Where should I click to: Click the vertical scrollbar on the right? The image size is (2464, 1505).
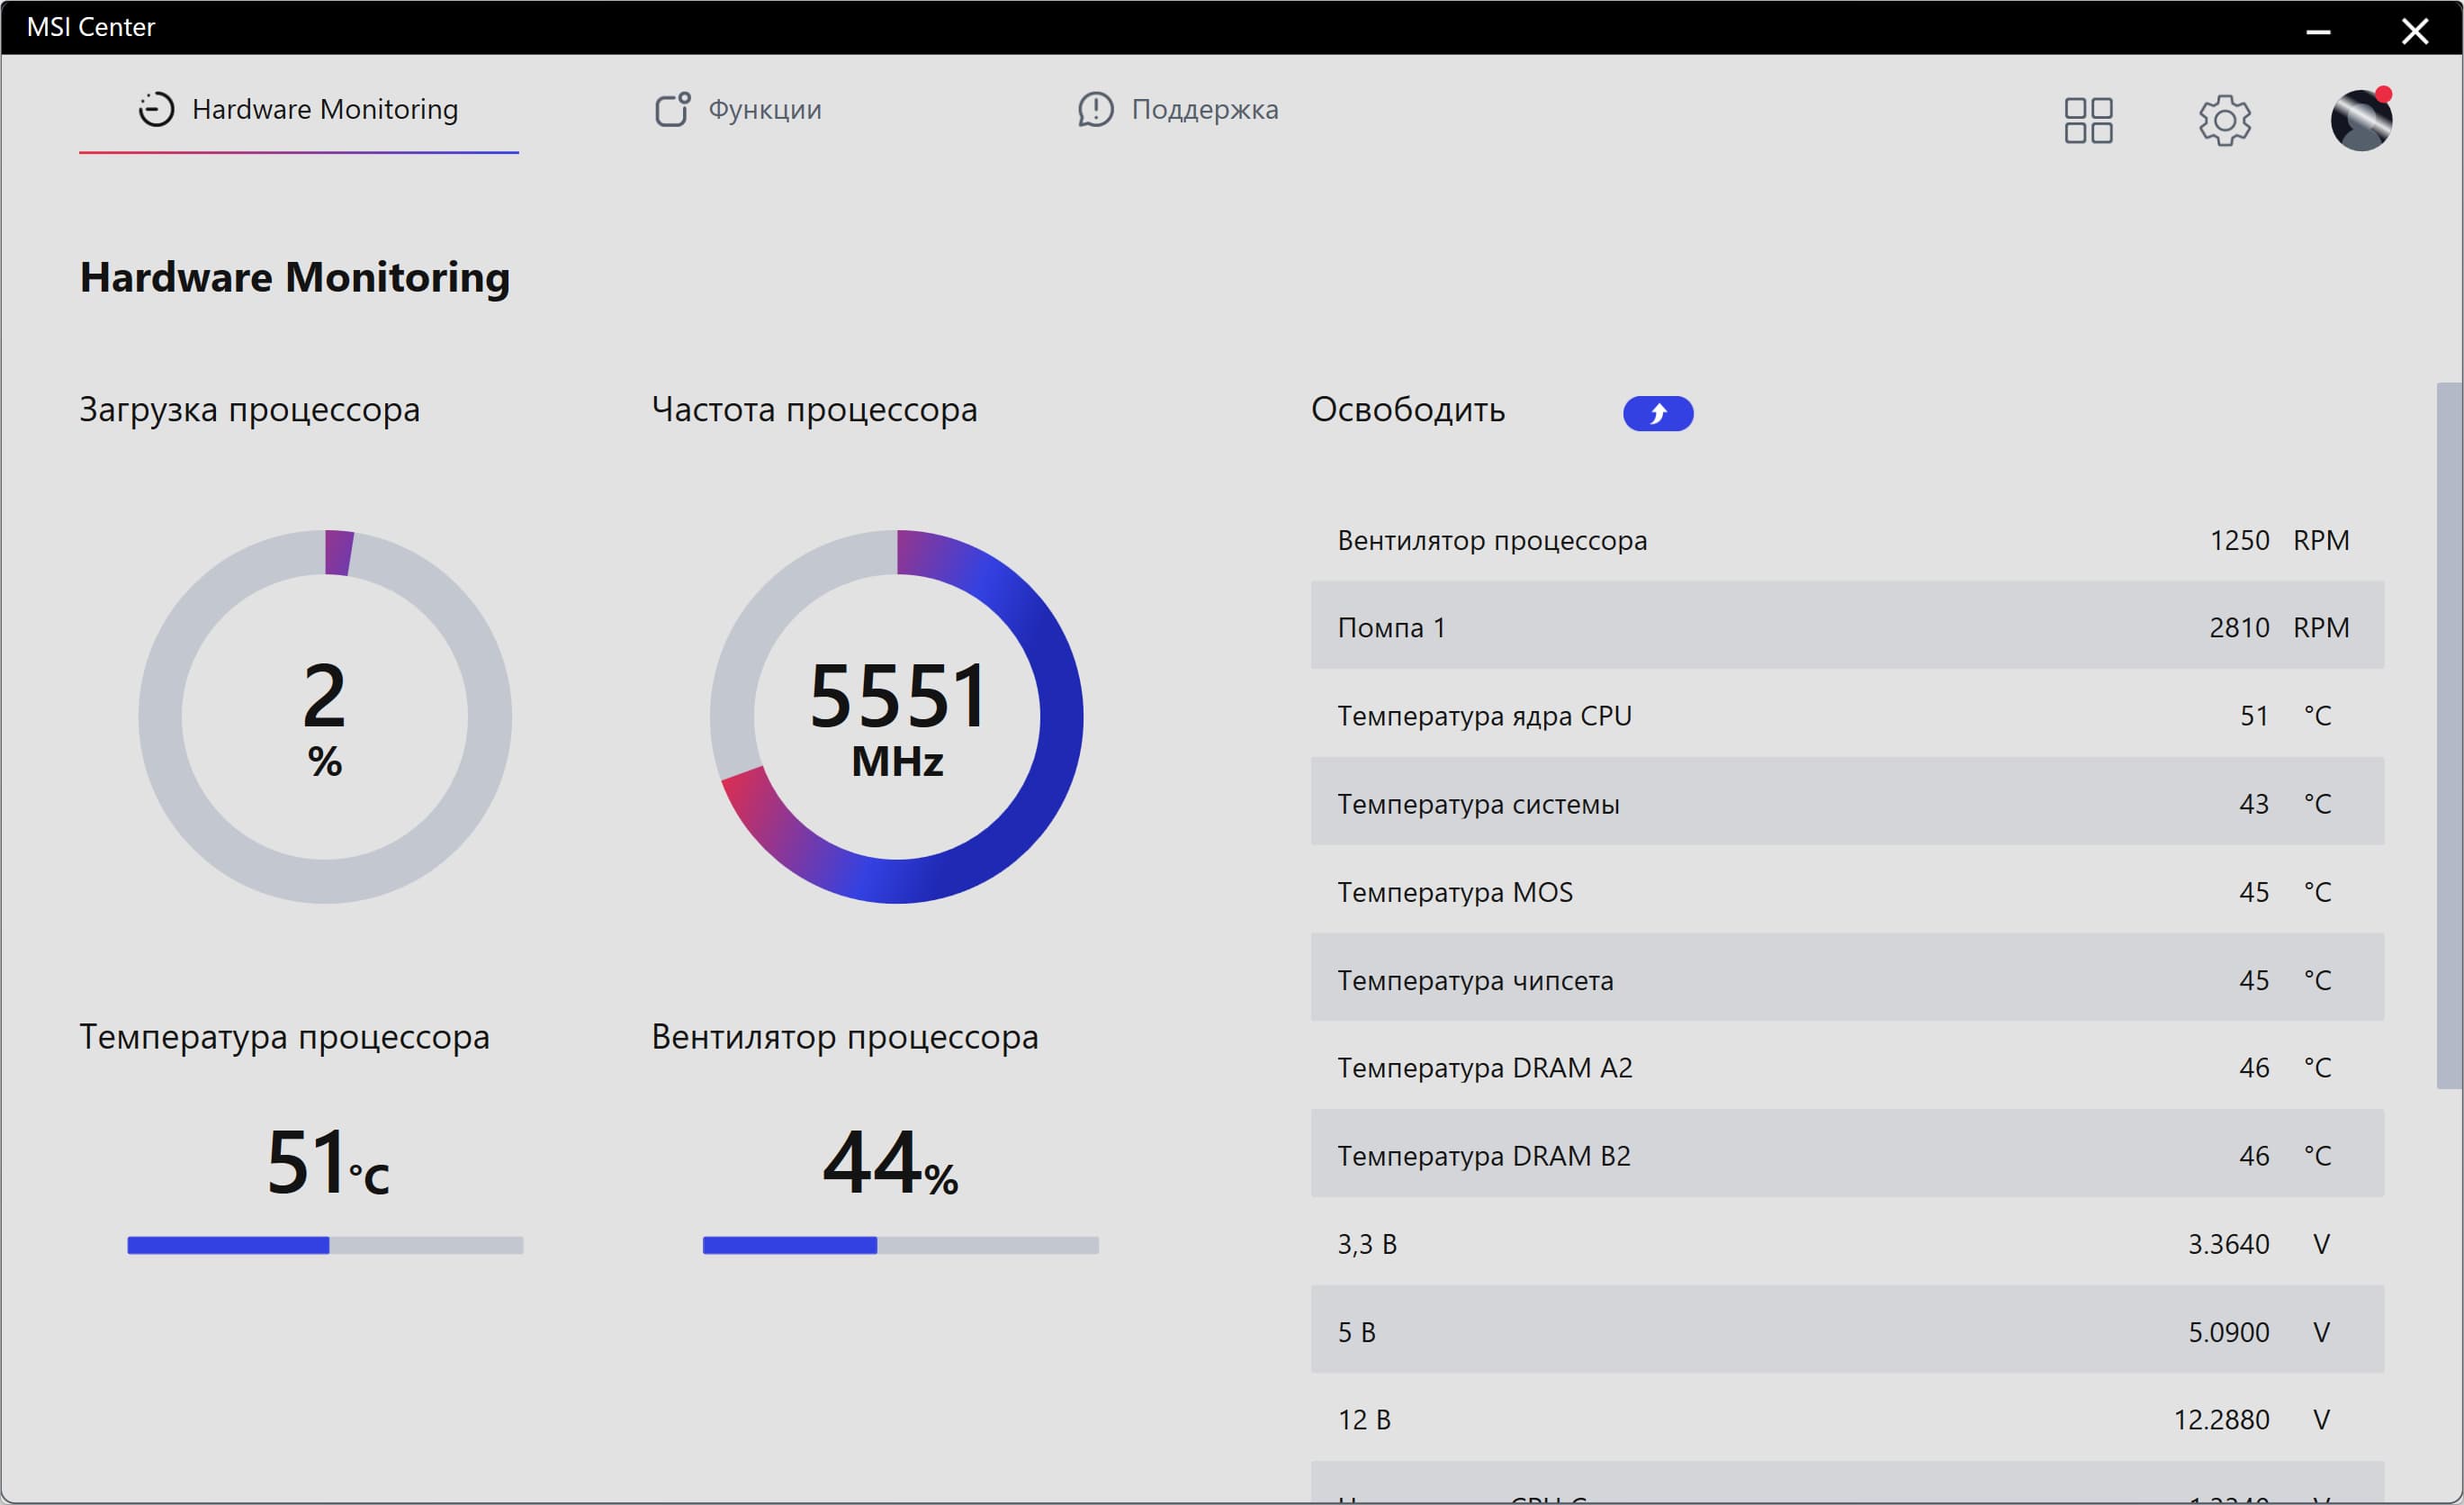coord(2448,735)
